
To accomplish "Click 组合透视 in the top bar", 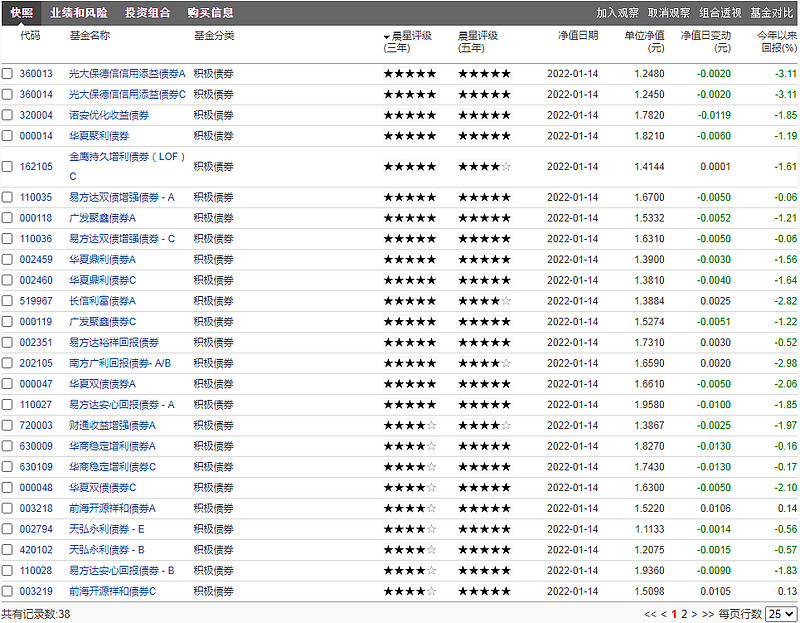I will point(720,13).
